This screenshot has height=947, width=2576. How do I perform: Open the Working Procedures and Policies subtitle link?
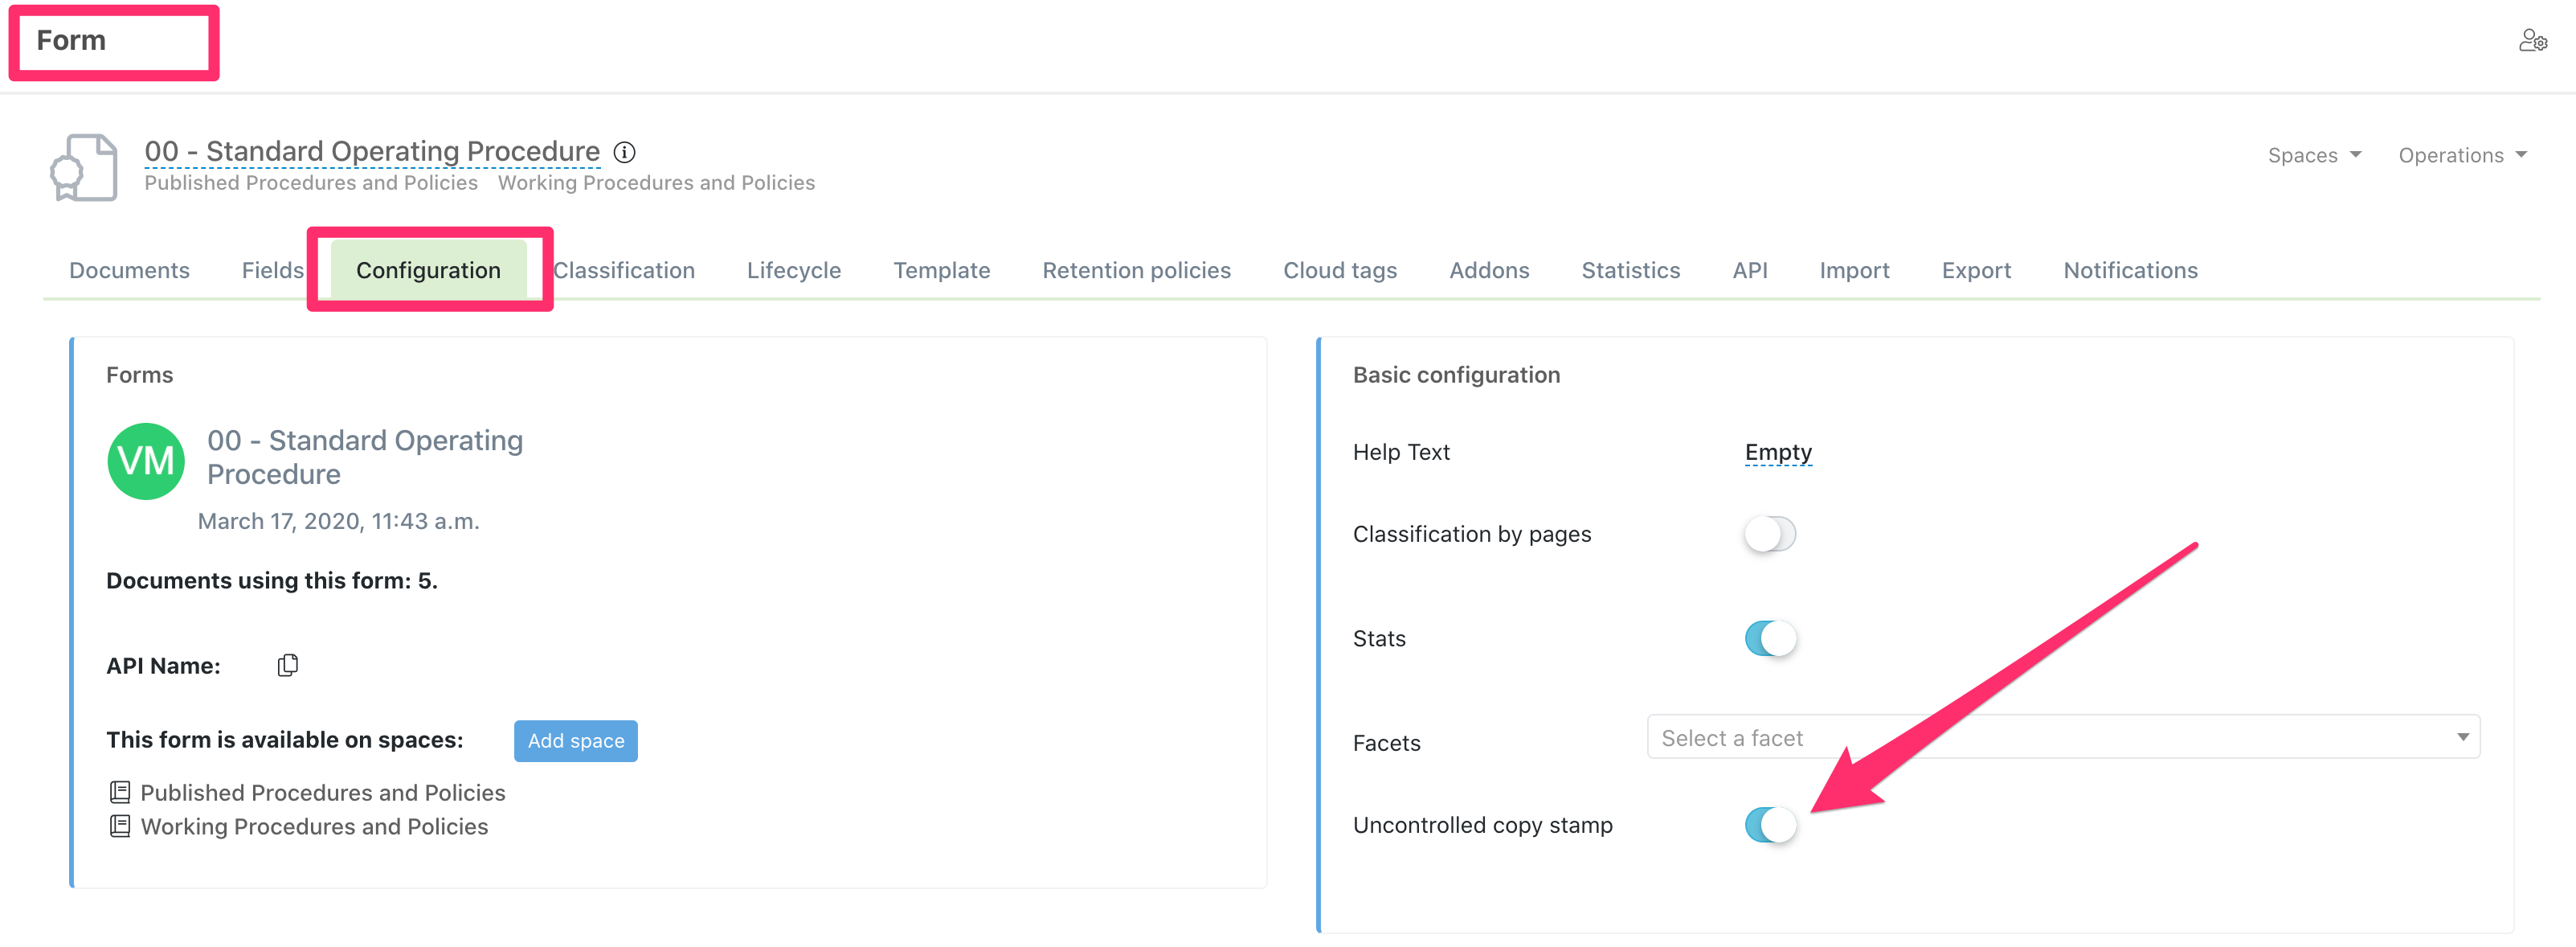pyautogui.click(x=656, y=183)
